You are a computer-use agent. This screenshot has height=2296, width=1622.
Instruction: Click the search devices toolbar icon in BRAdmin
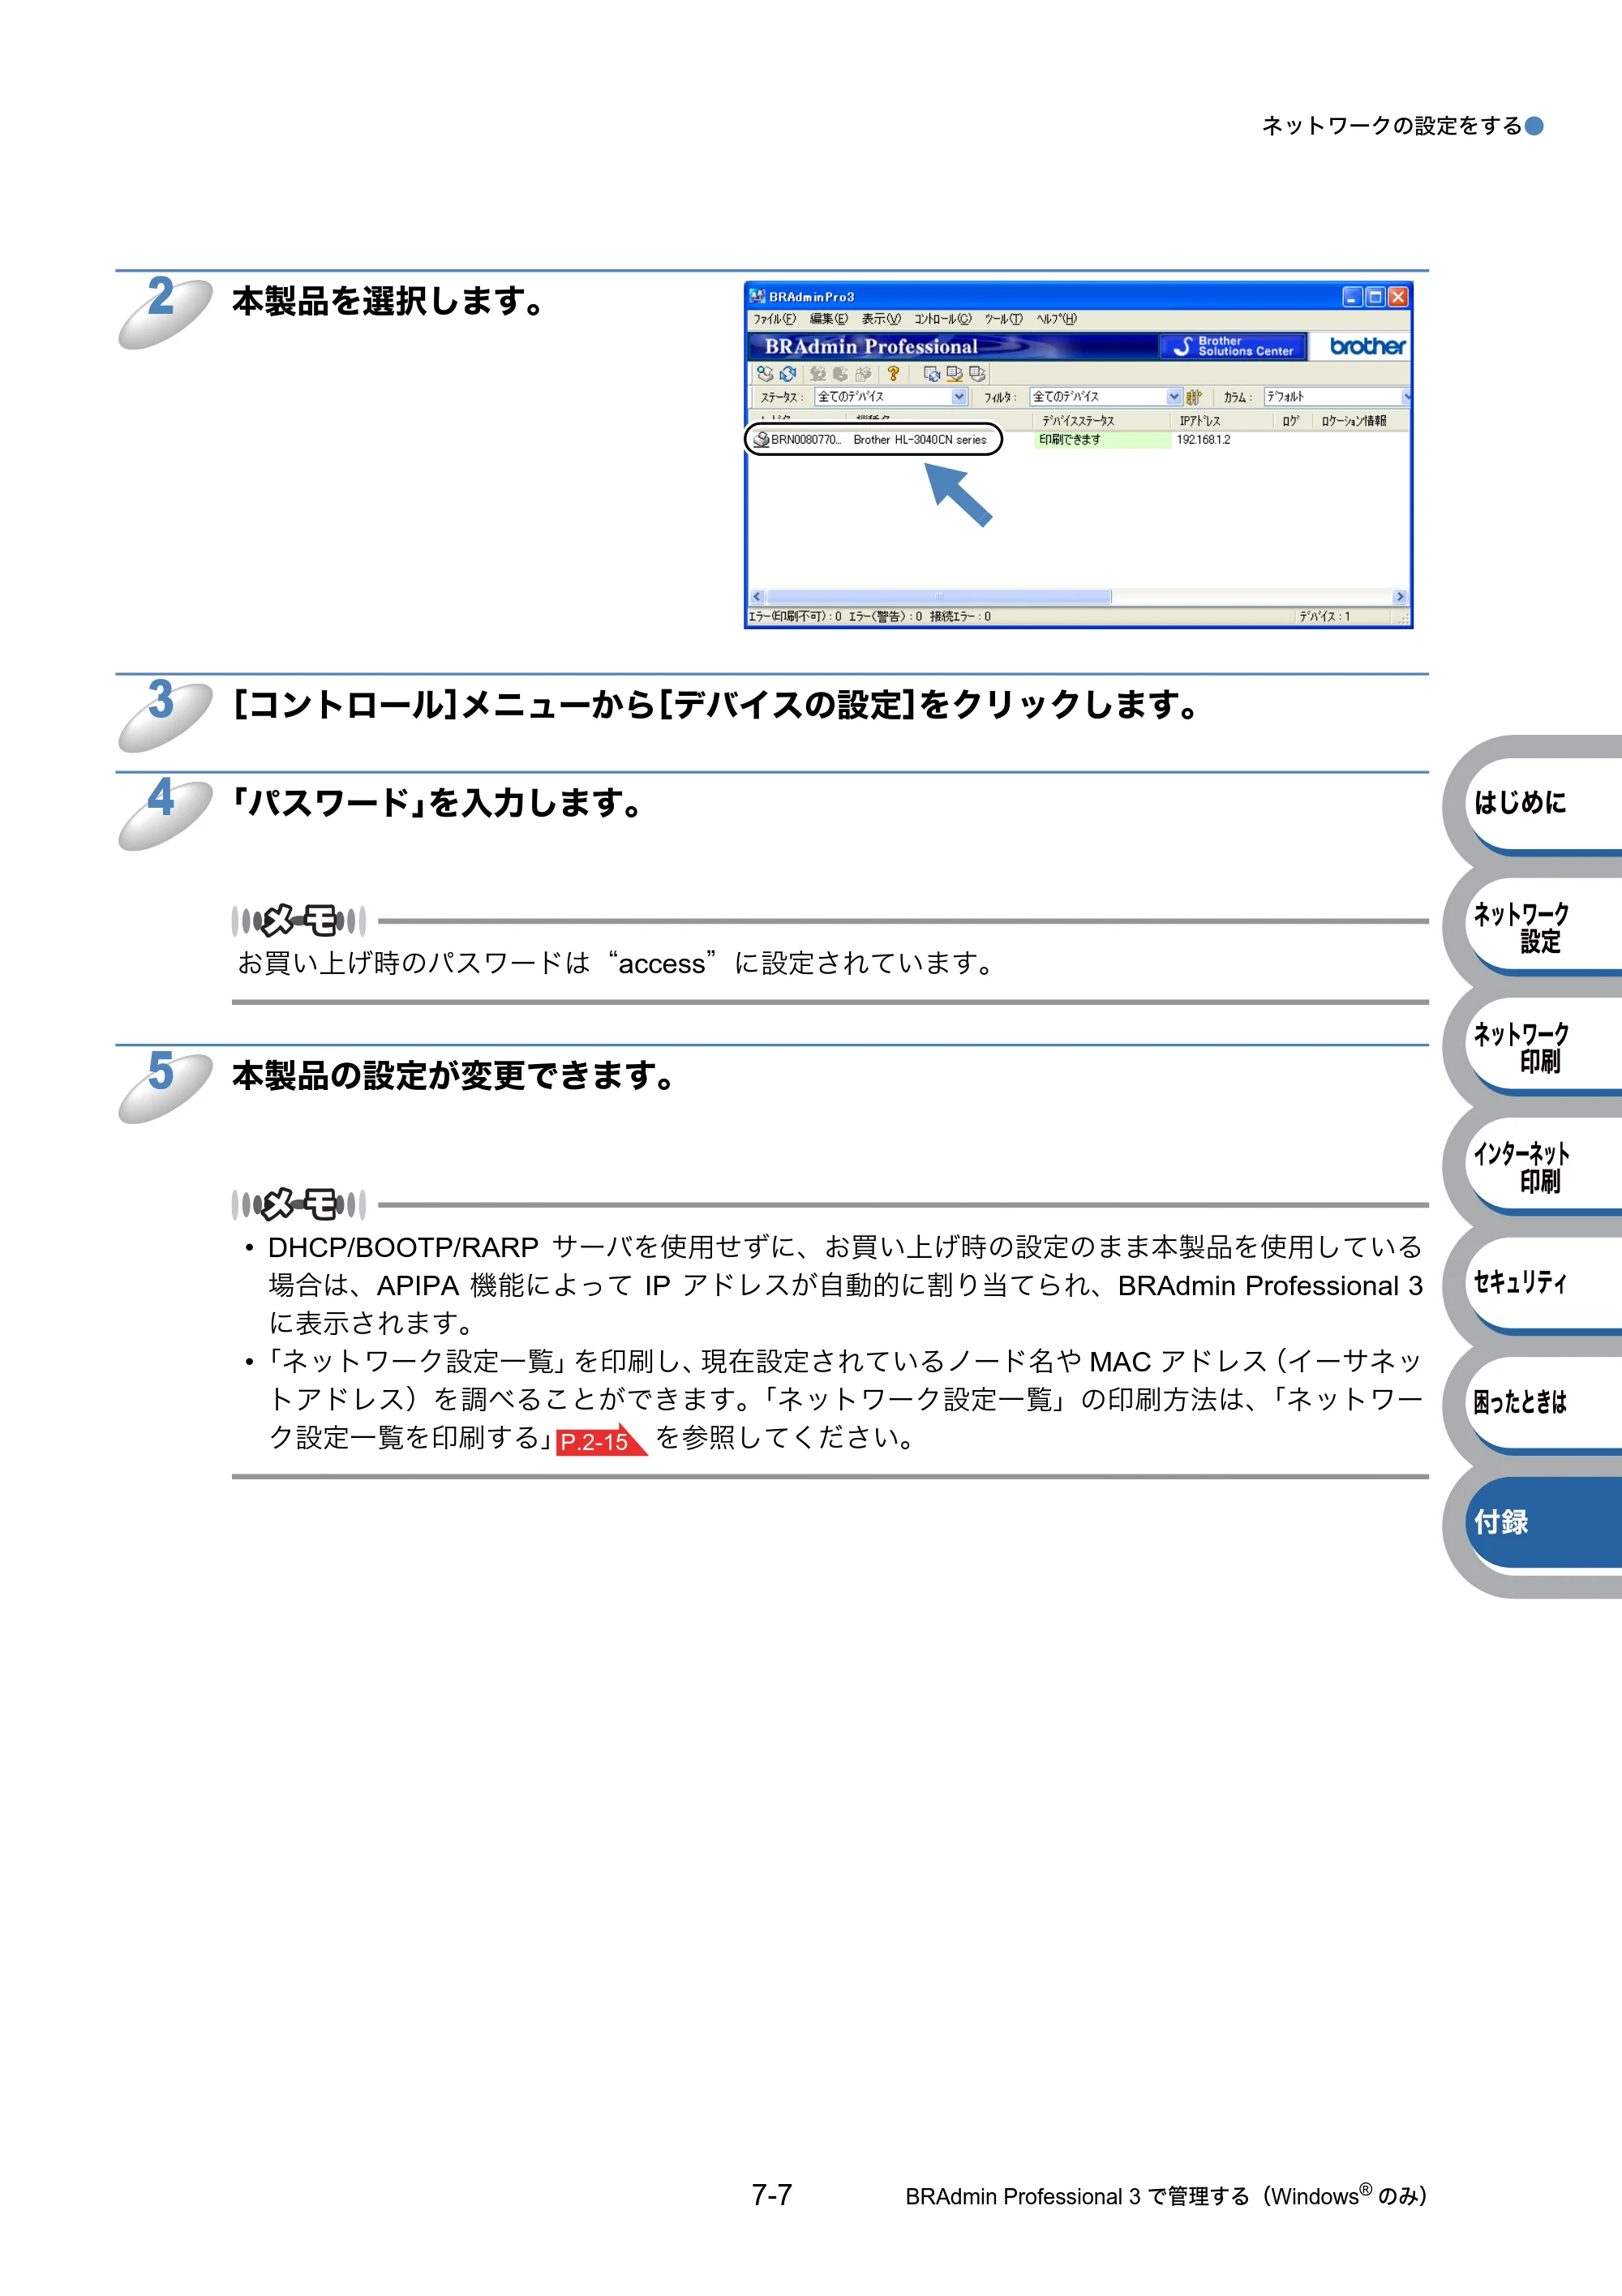tap(765, 373)
